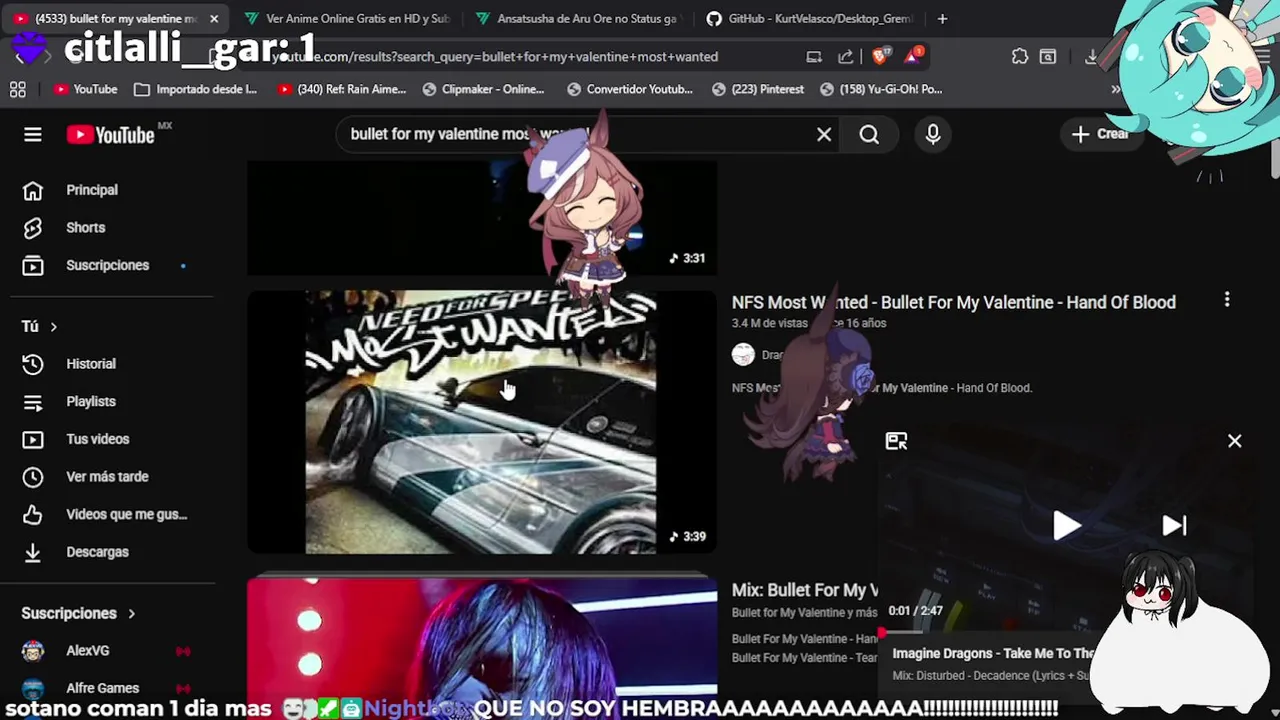Open the NFS Most Wanted Hand Of Blood title
The image size is (1280, 720).
click(x=953, y=302)
